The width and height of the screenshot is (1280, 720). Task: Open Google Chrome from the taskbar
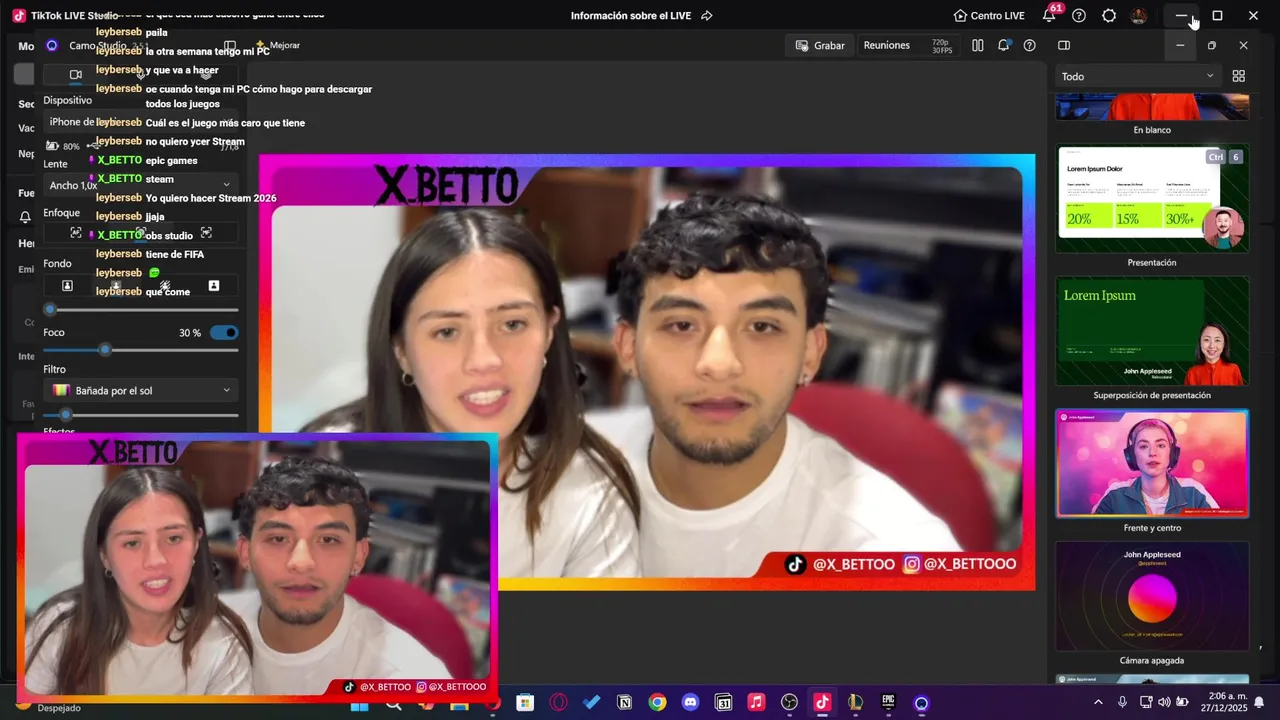(657, 702)
